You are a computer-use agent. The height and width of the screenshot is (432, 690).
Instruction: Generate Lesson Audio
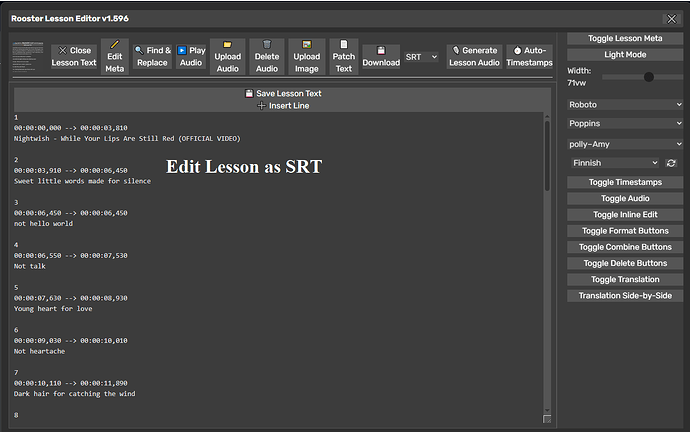click(x=474, y=57)
